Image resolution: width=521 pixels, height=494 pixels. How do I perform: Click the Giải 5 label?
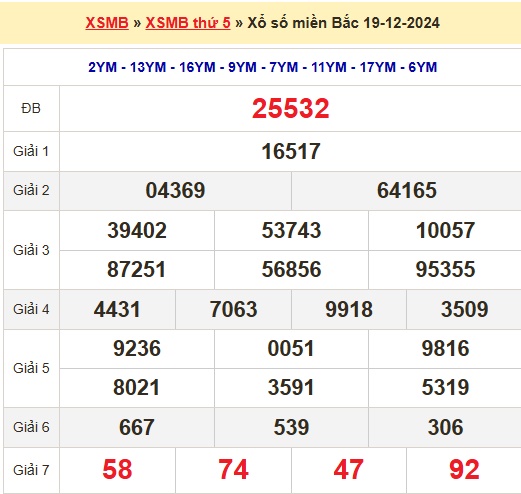[31, 368]
